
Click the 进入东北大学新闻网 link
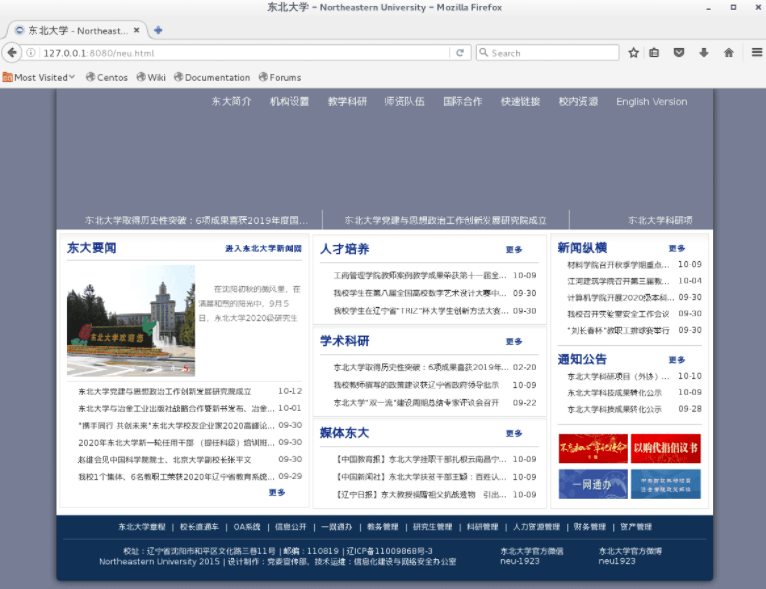(x=263, y=249)
